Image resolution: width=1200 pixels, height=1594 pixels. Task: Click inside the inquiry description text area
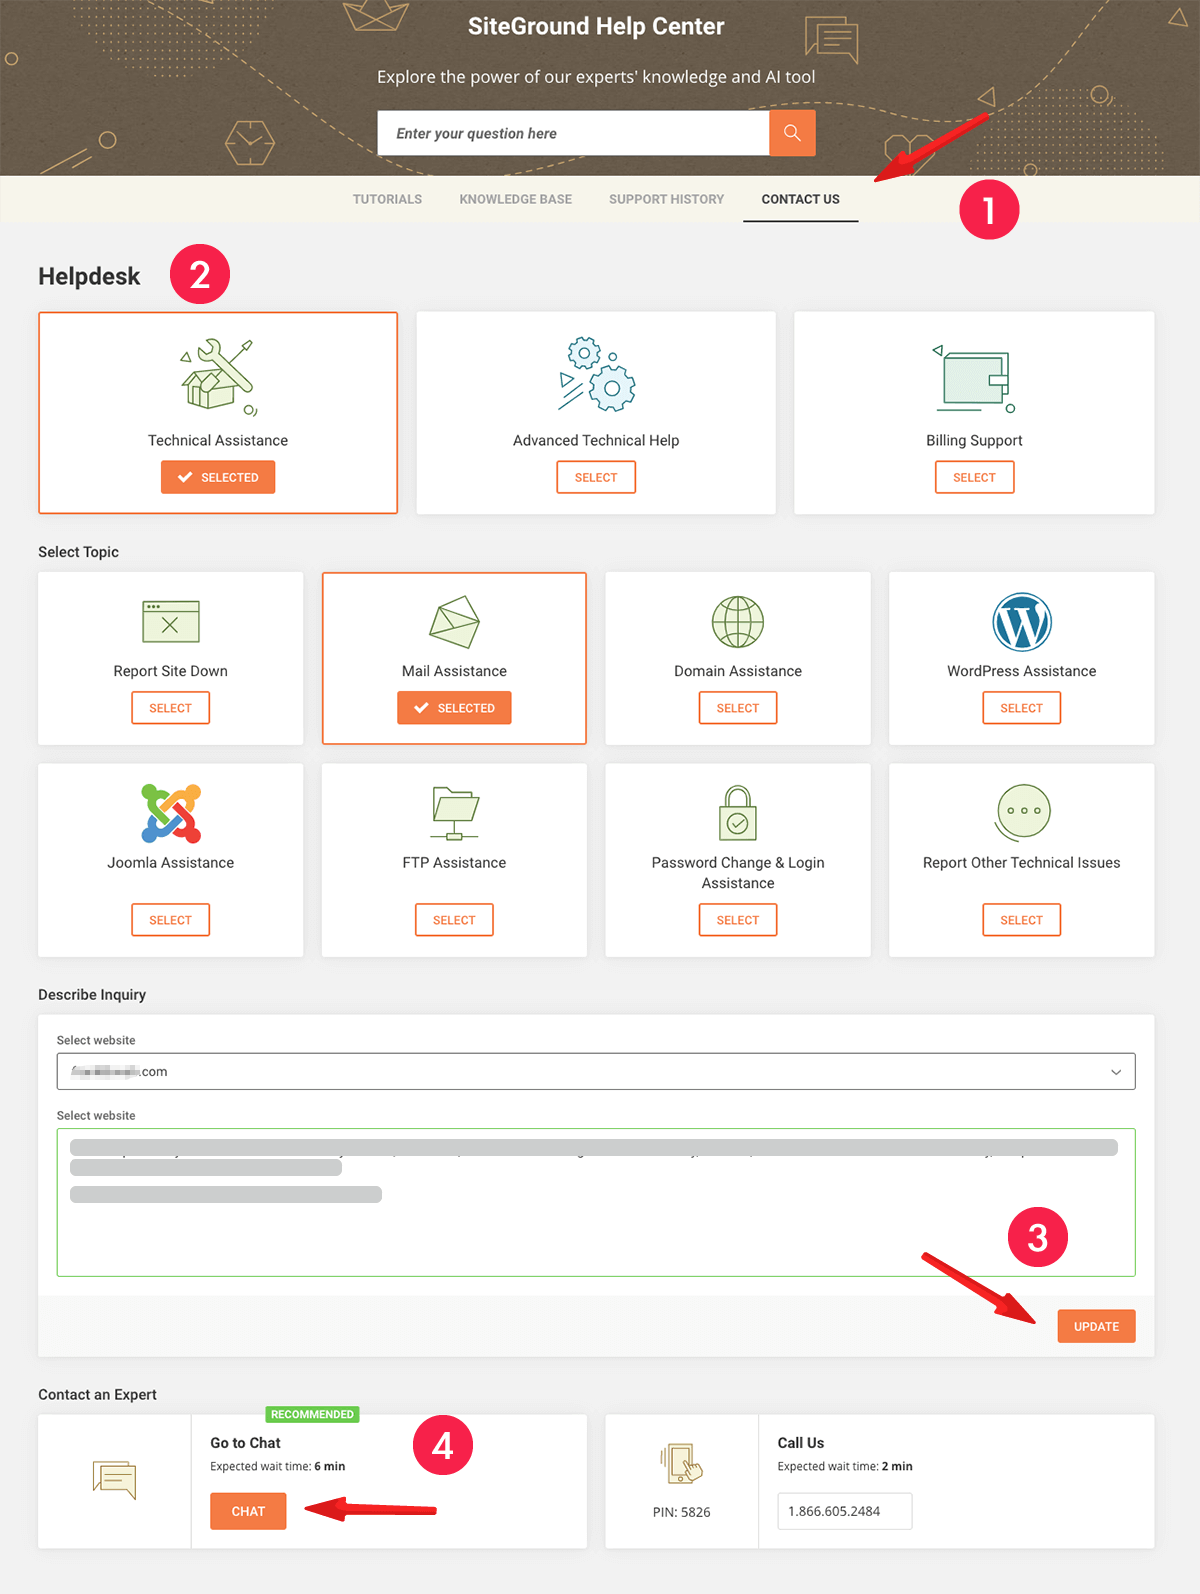[596, 1202]
